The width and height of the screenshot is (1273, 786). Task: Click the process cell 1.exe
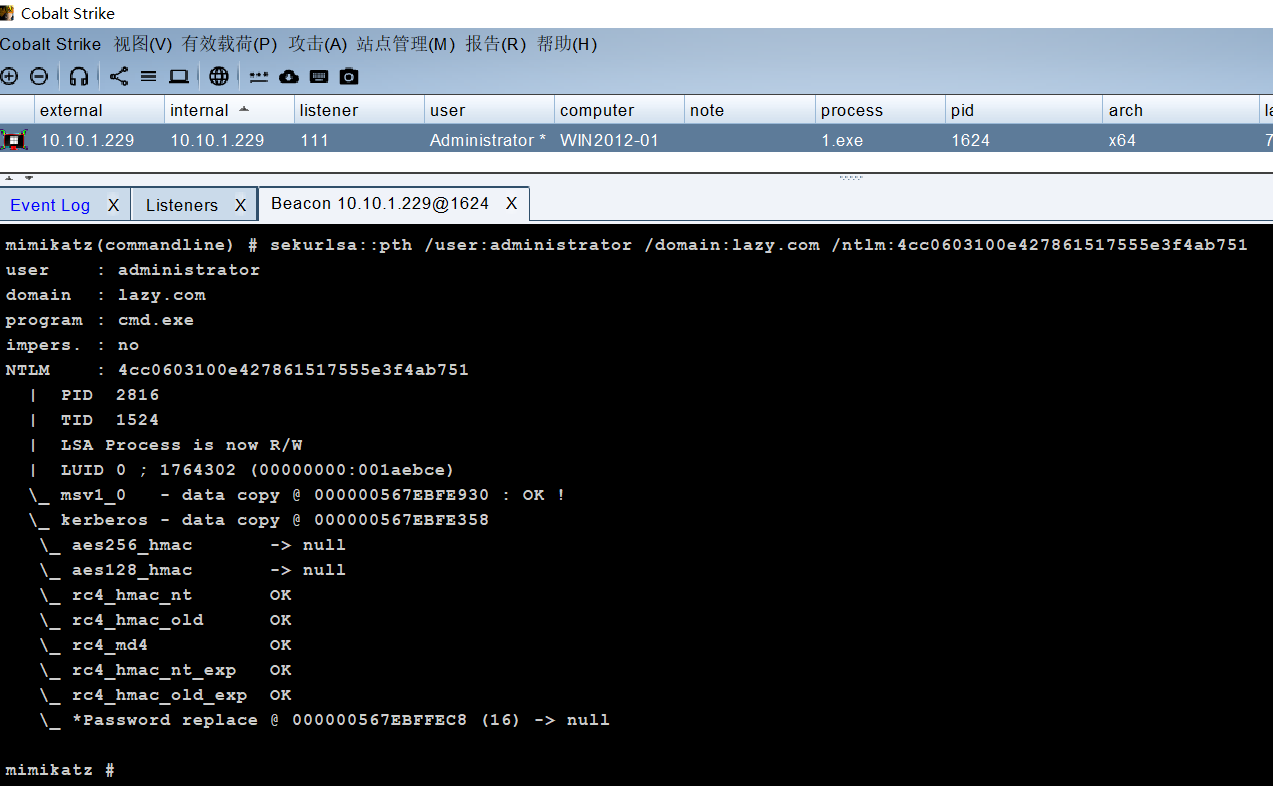(x=842, y=140)
